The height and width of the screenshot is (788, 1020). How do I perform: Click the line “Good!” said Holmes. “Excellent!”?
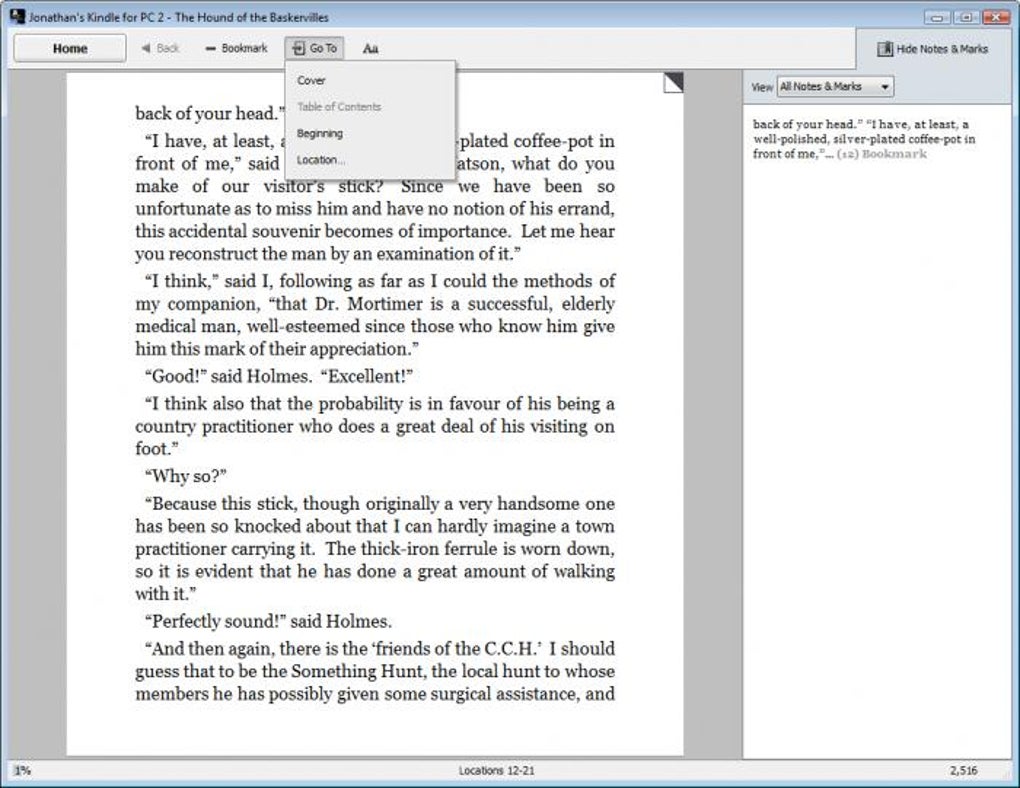pos(278,376)
